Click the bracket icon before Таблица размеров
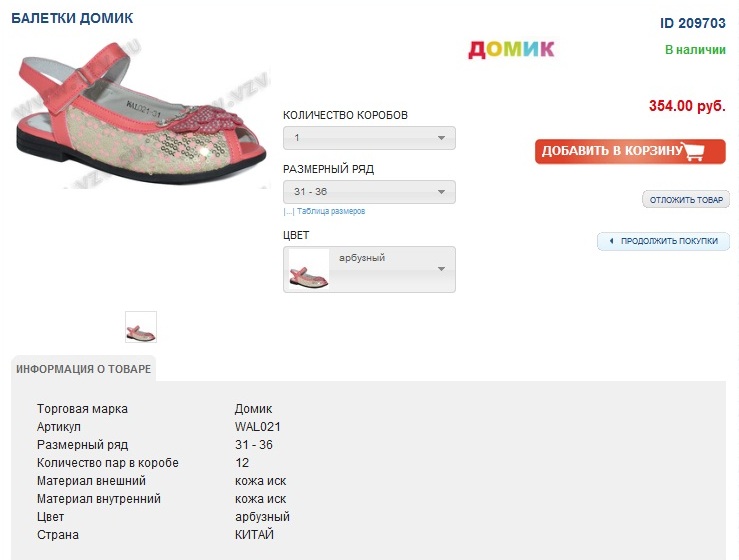 click(x=288, y=212)
